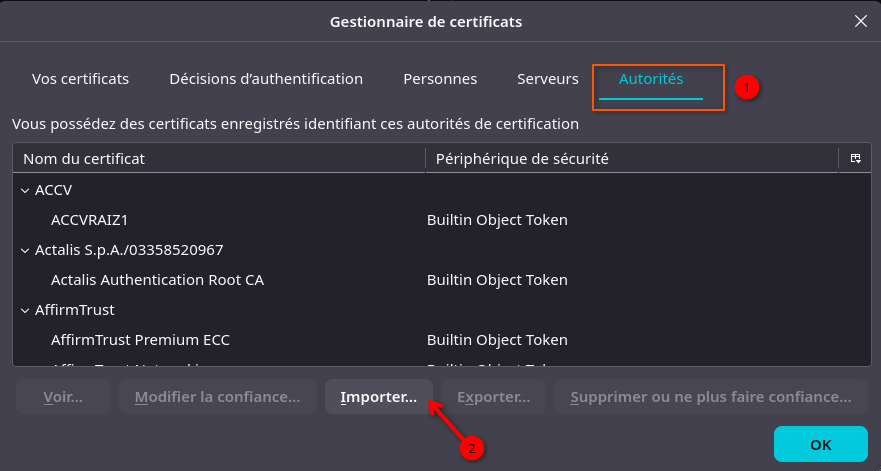Click Supprimer ou ne plus faire confiance…
This screenshot has width=881, height=471.
tap(710, 397)
